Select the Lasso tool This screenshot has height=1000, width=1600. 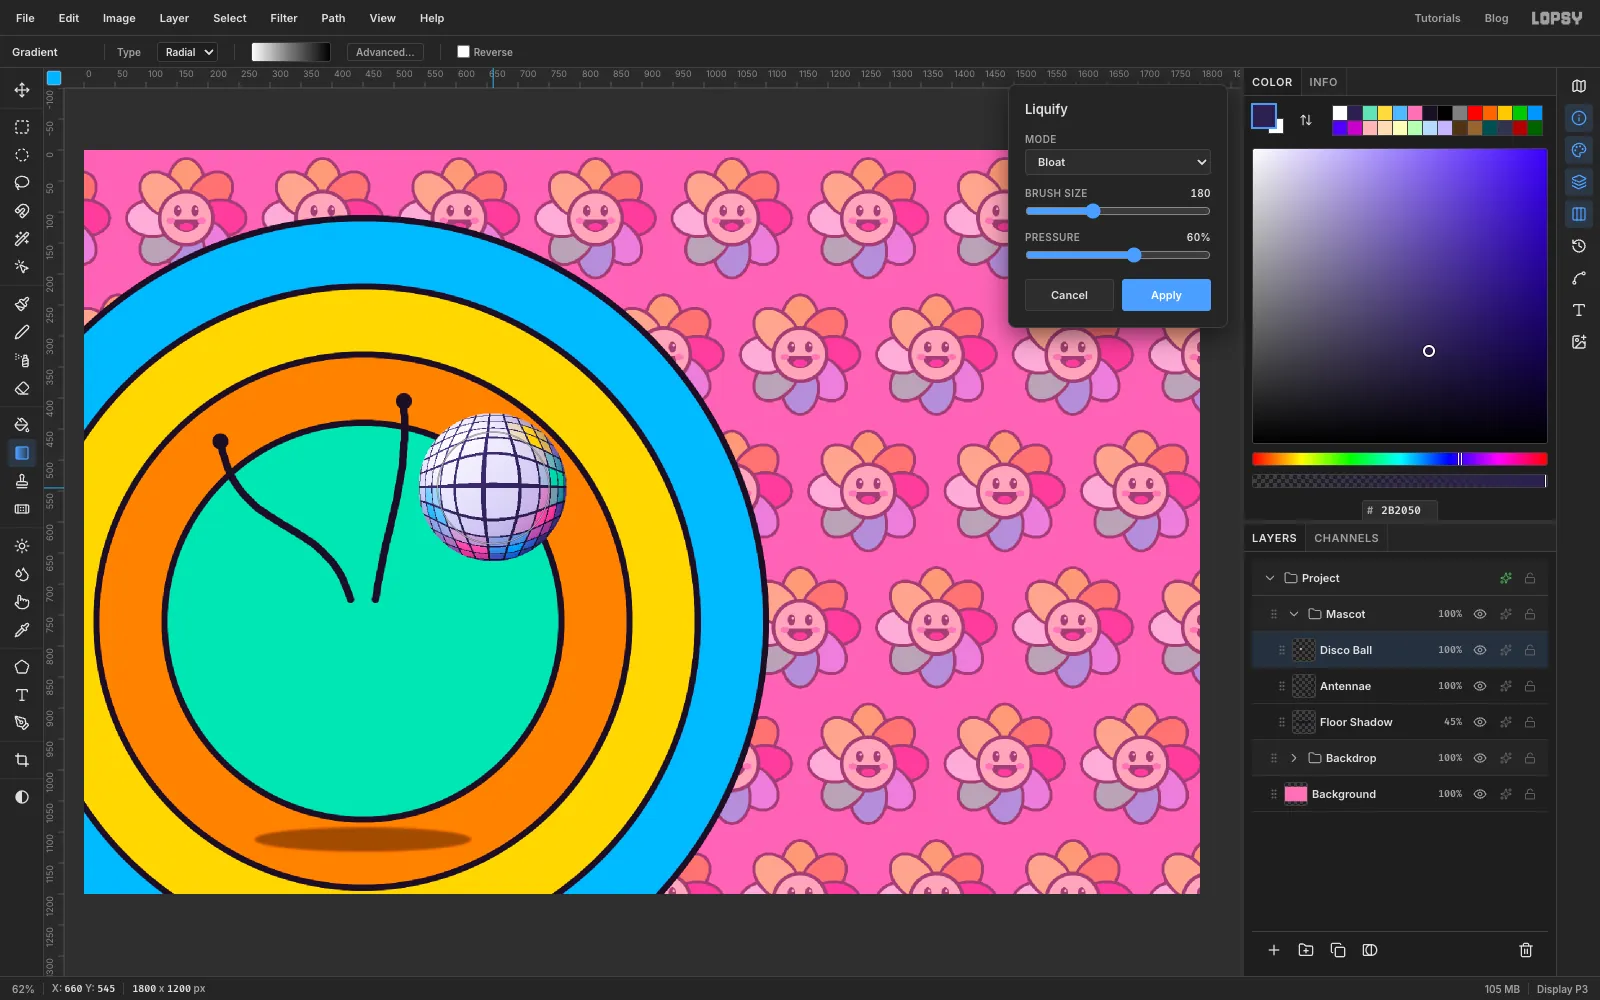22,183
